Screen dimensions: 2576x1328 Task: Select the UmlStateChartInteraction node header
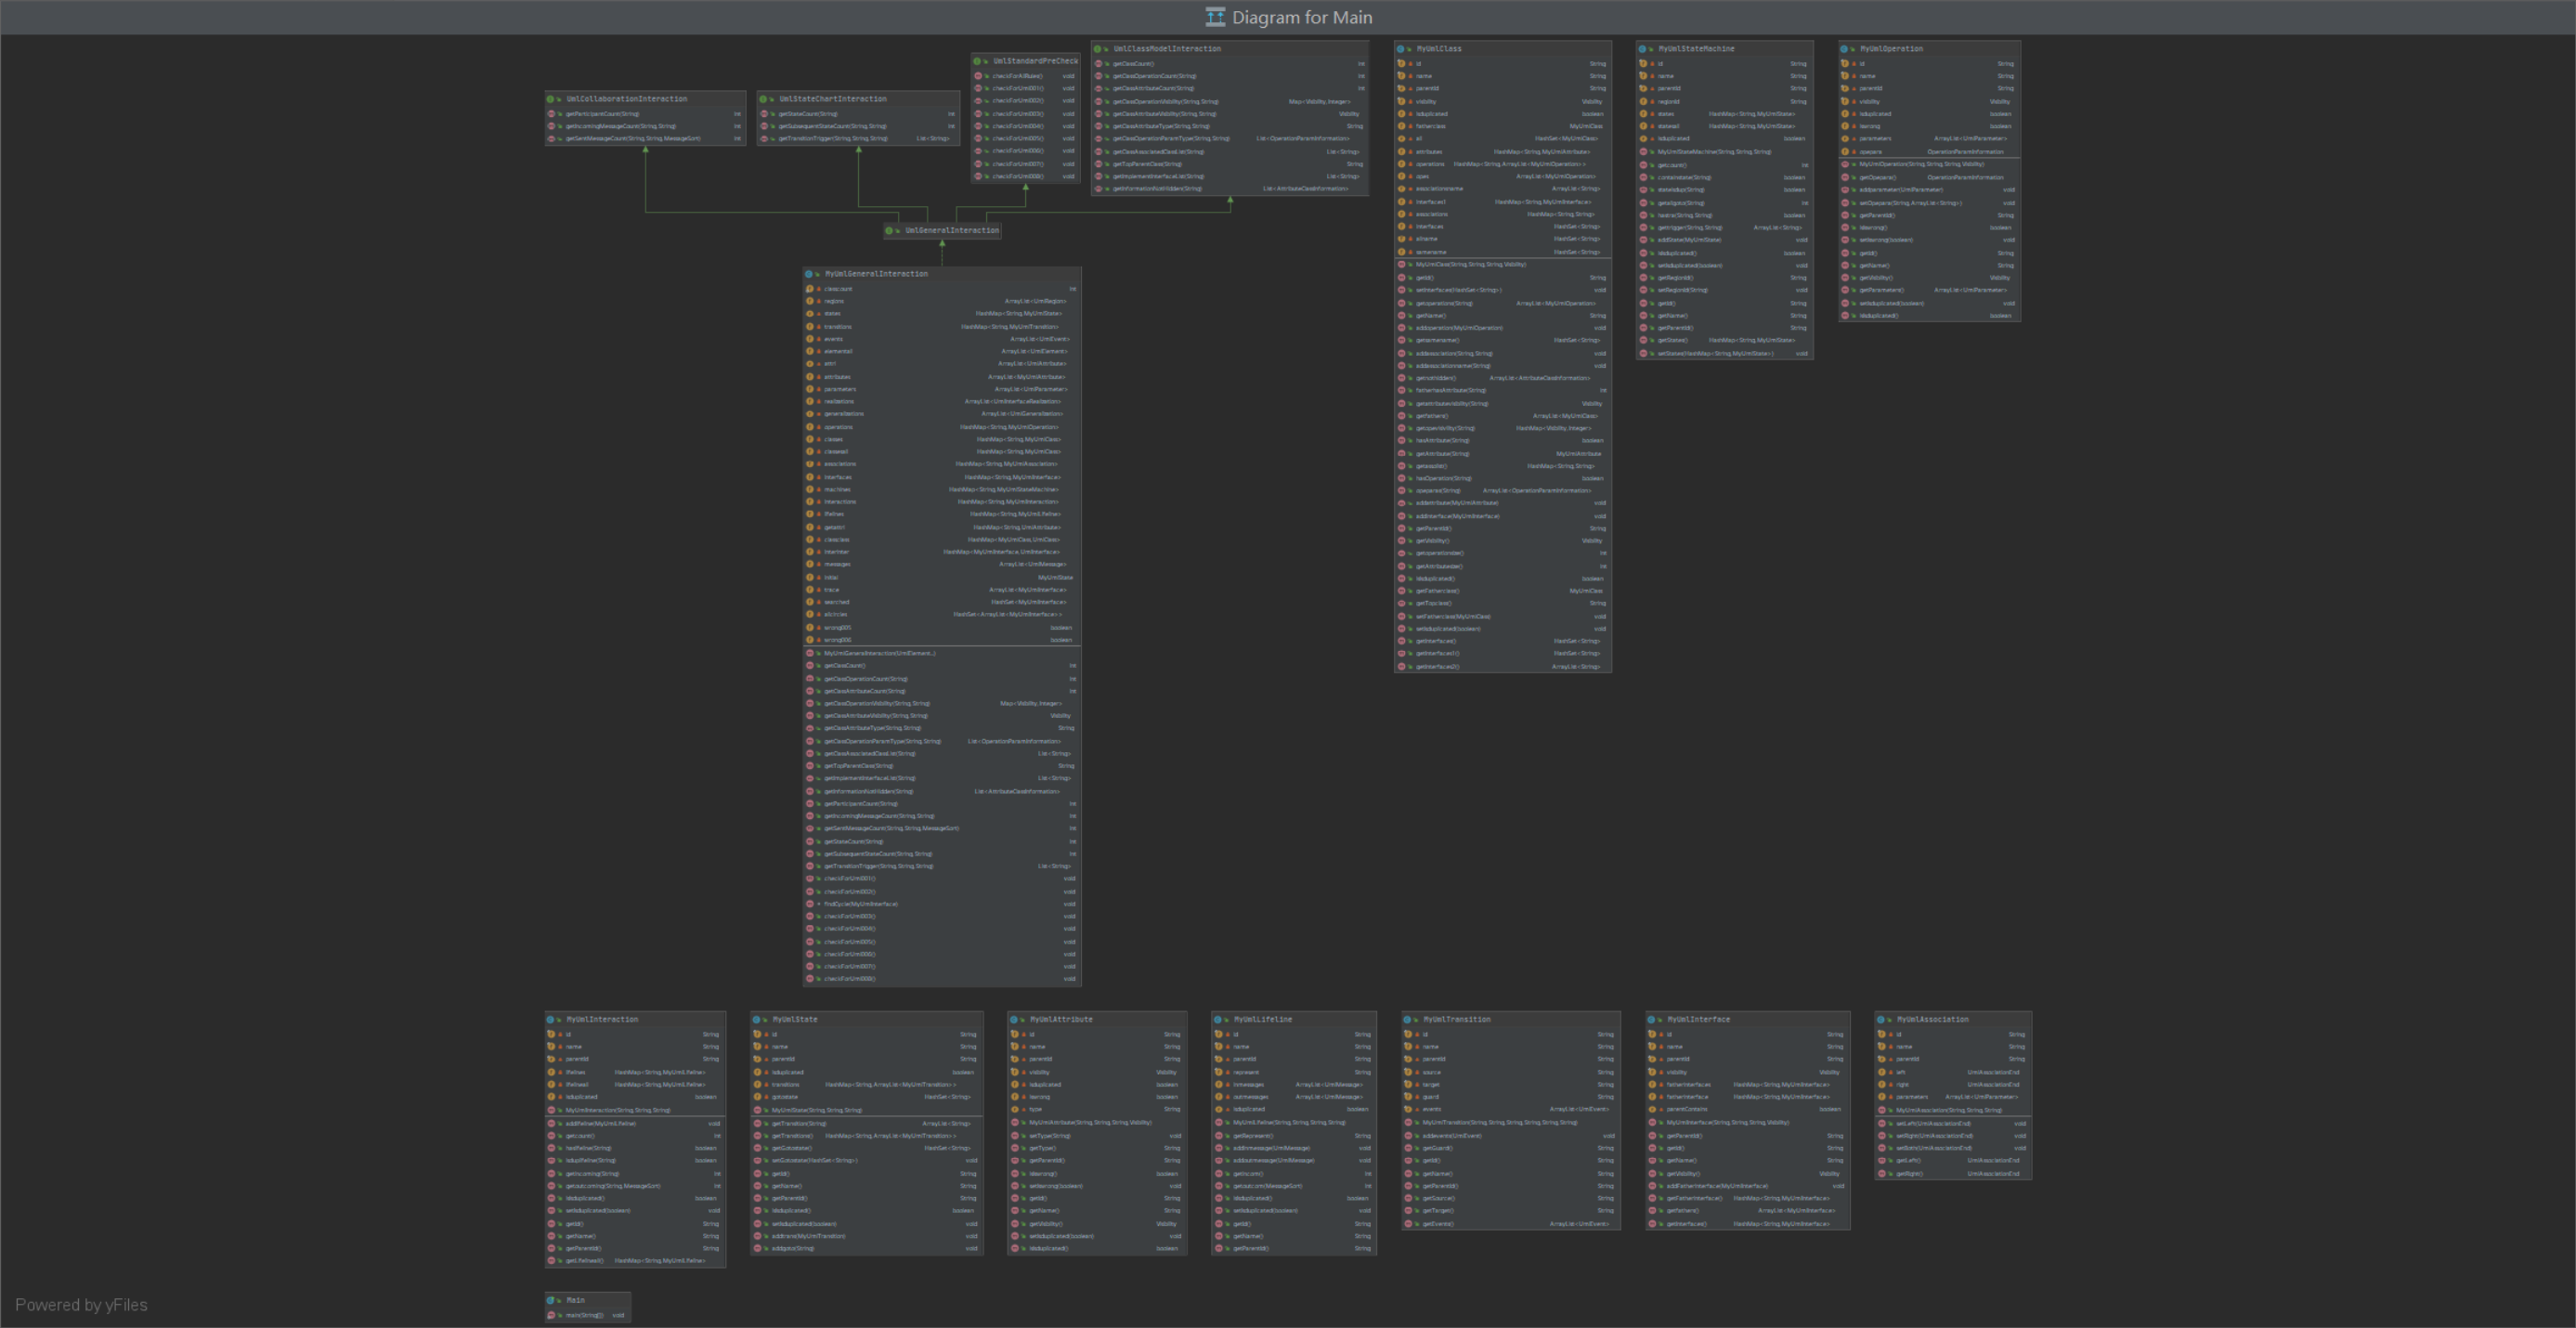tap(832, 99)
